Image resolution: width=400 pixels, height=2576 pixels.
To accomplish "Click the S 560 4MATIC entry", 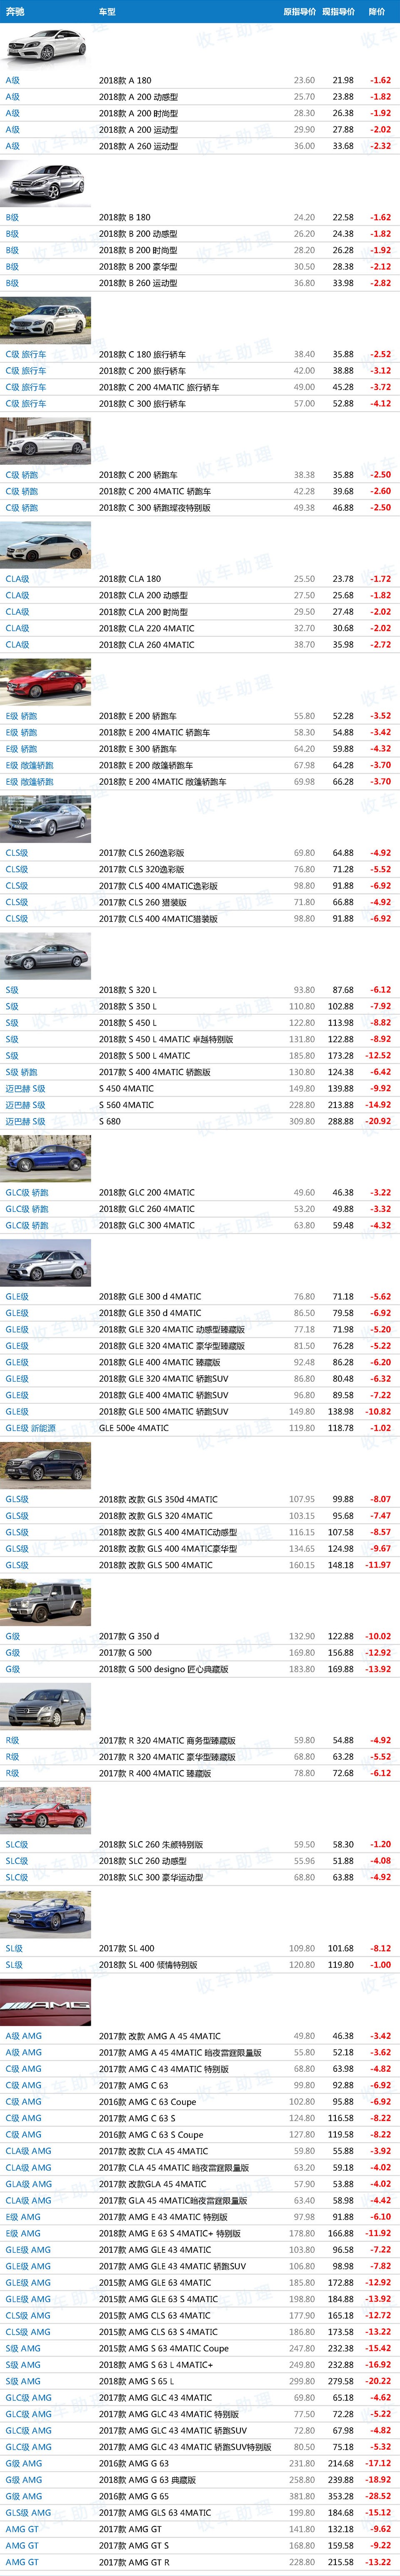I will (x=200, y=1105).
